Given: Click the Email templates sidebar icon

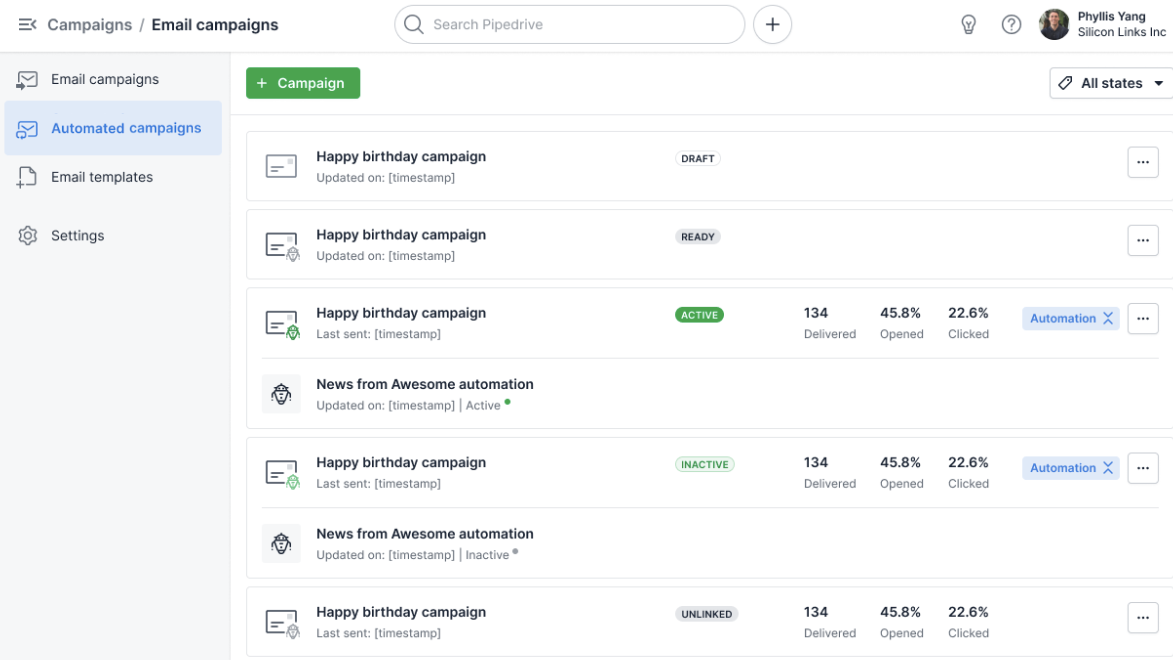Looking at the screenshot, I should point(27,177).
